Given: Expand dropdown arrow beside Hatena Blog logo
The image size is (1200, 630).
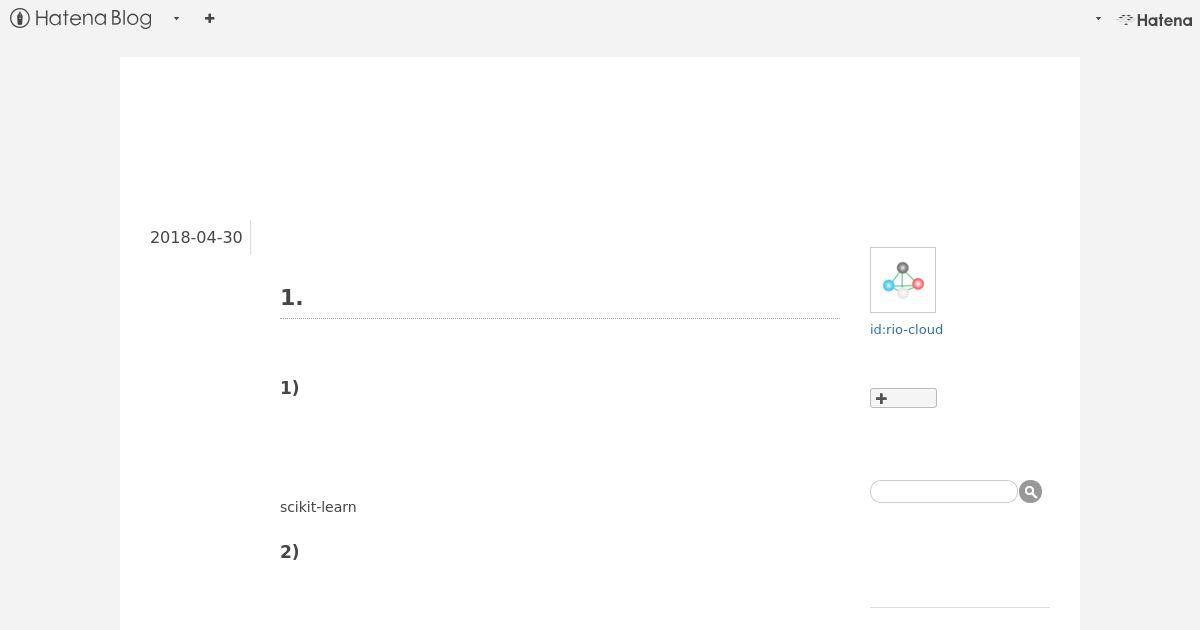Looking at the screenshot, I should click(176, 18).
